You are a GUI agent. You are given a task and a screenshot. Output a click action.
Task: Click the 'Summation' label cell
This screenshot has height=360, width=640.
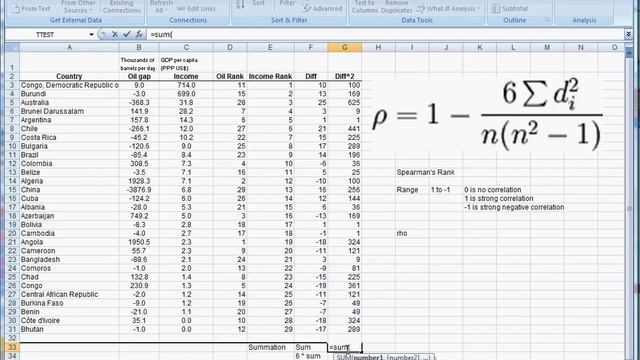270,347
